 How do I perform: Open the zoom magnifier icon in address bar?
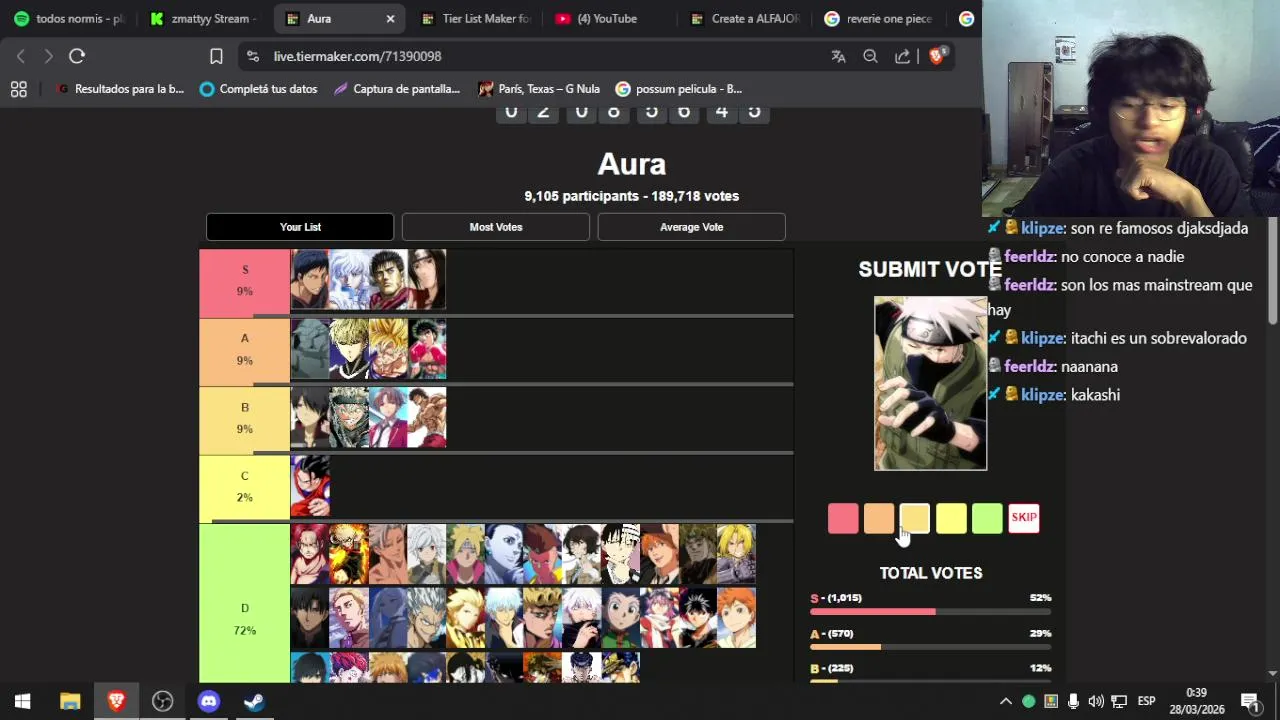870,56
